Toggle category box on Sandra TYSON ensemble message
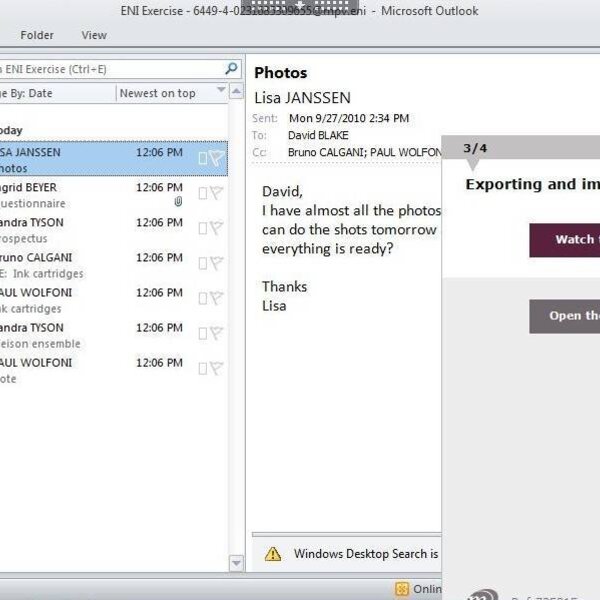The height and width of the screenshot is (600, 600). coord(203,334)
